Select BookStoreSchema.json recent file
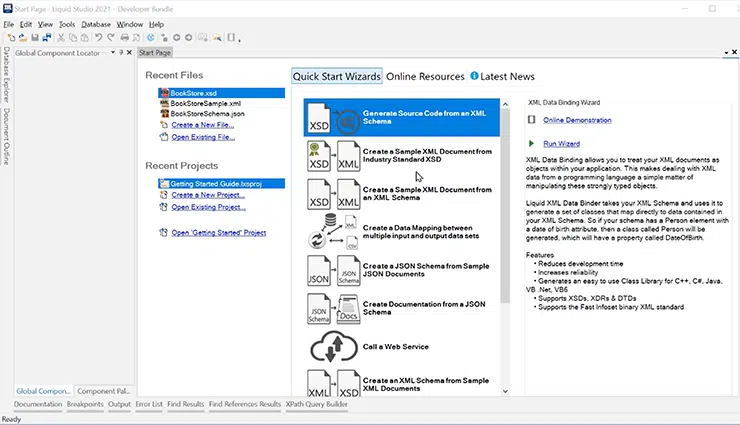740x425 pixels. pyautogui.click(x=207, y=114)
